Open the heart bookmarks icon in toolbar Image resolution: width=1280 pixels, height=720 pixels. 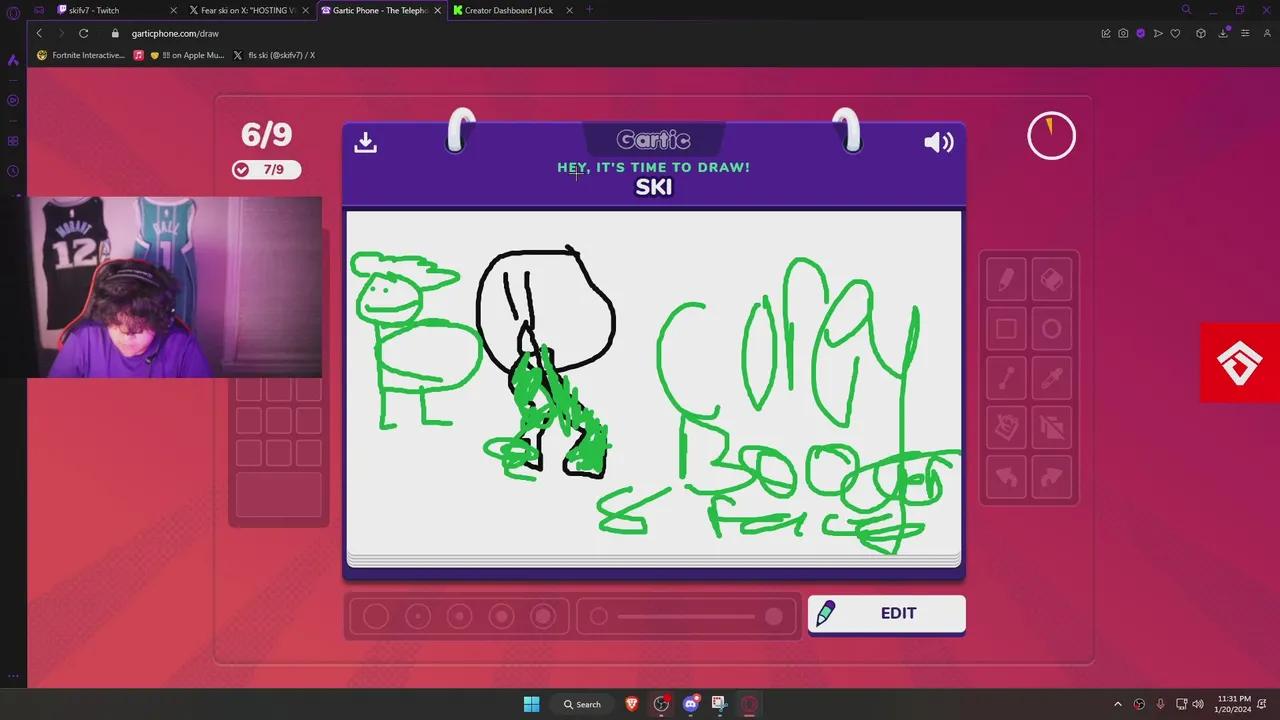pos(1175,33)
